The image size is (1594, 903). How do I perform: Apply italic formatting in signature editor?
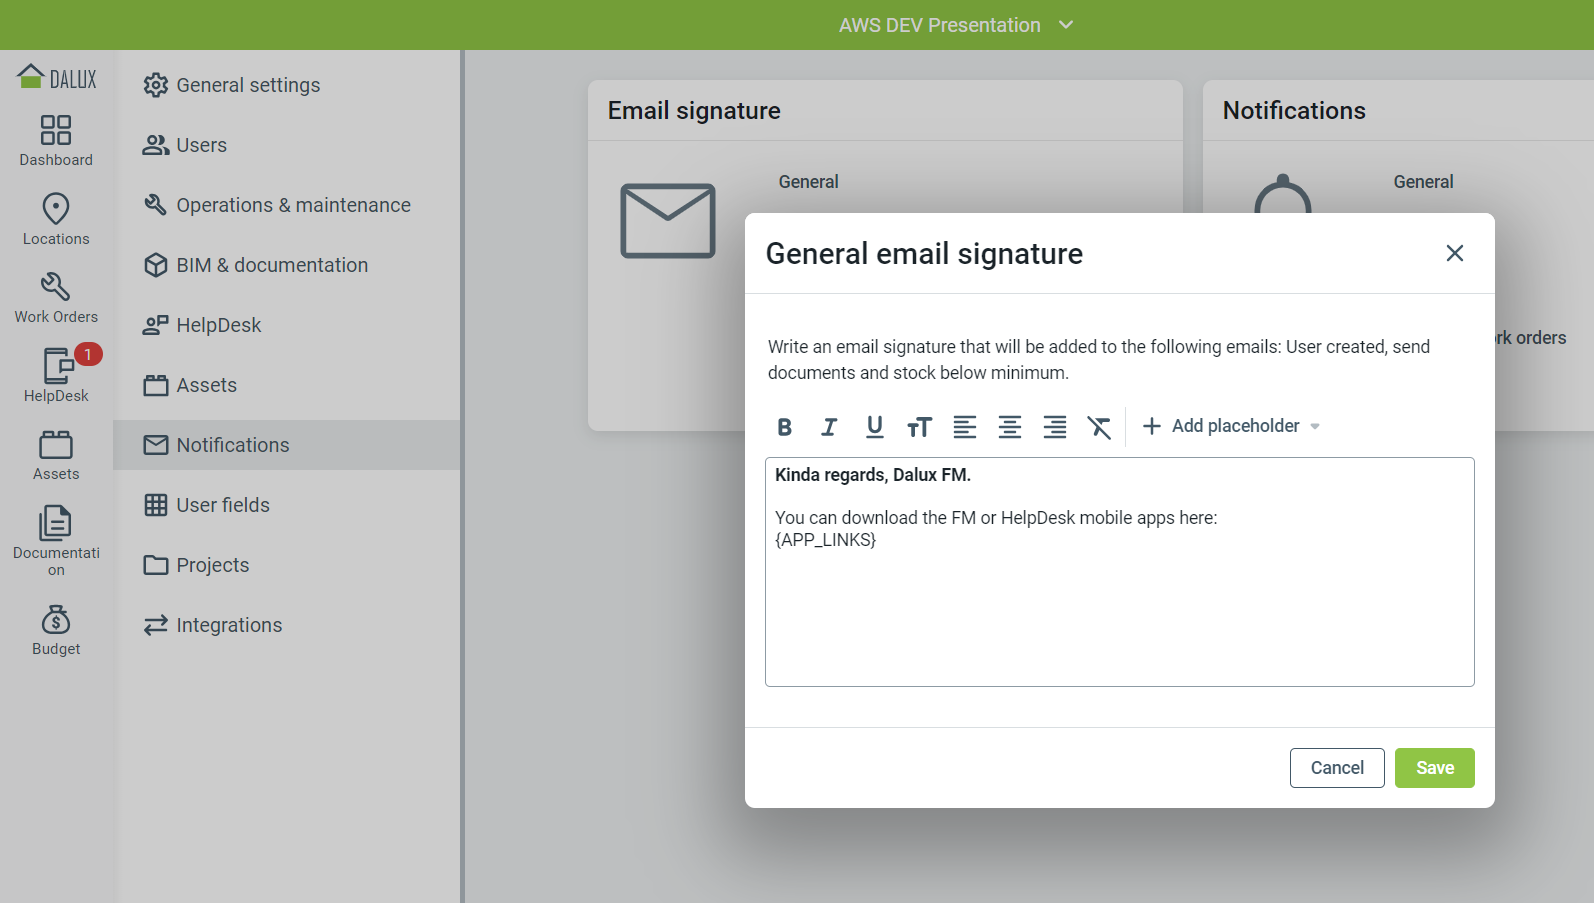[829, 427]
